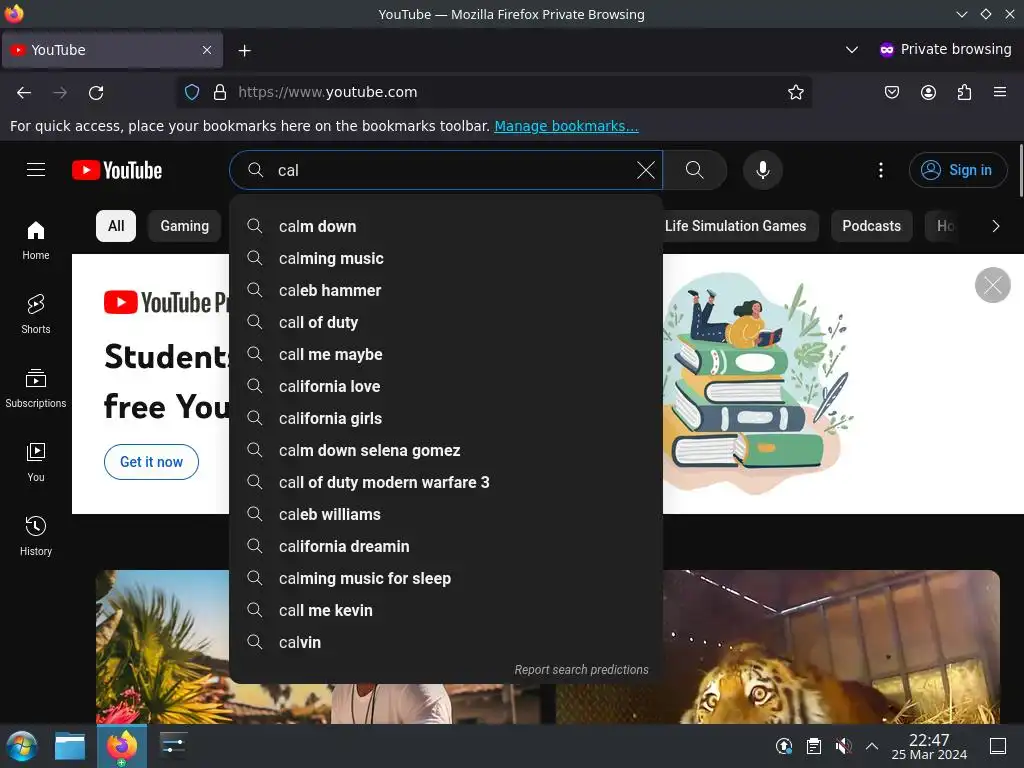This screenshot has height=768, width=1024.
Task: Start voice search with the microphone
Action: tap(762, 170)
